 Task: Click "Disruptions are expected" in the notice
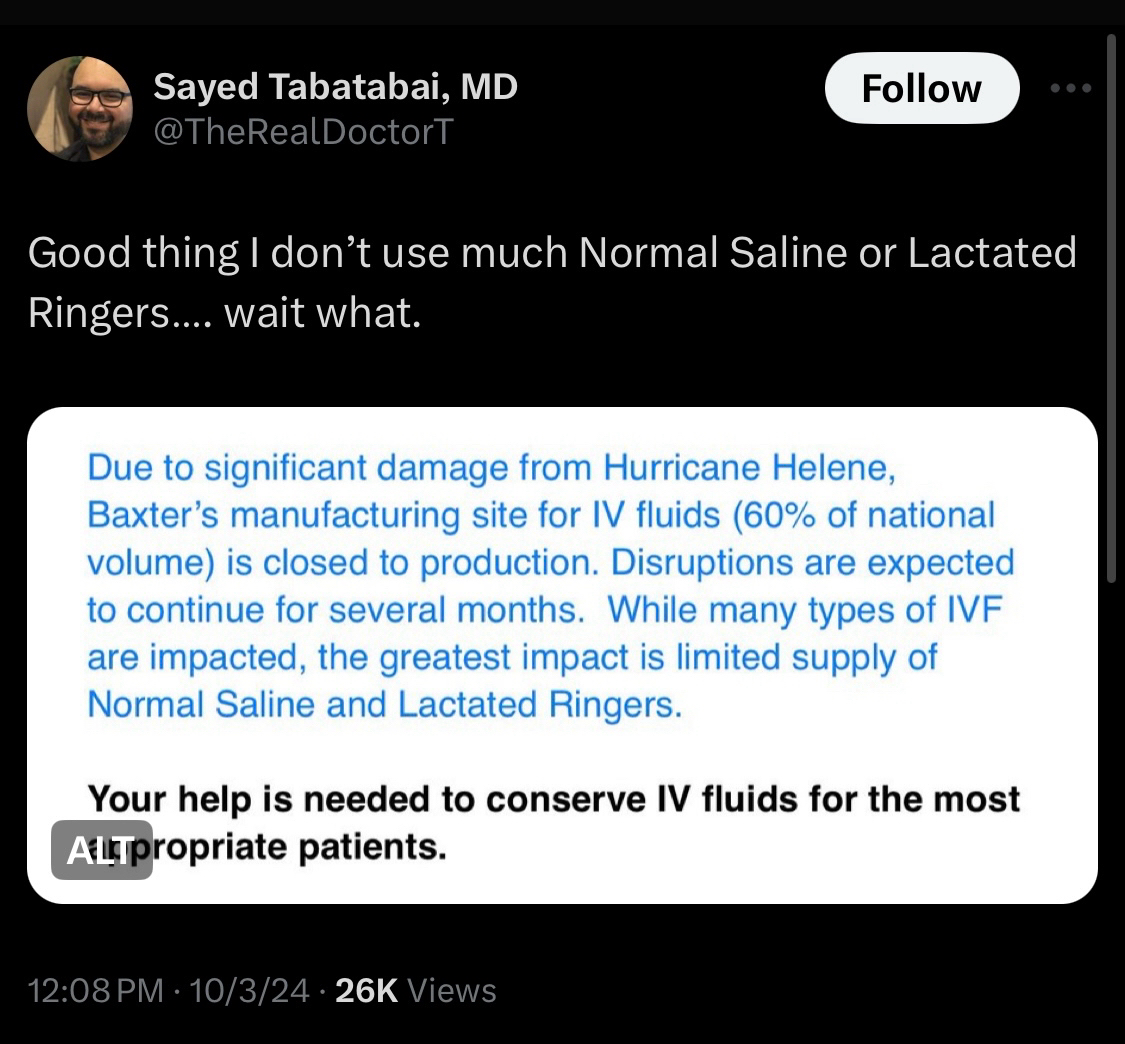coord(813,562)
